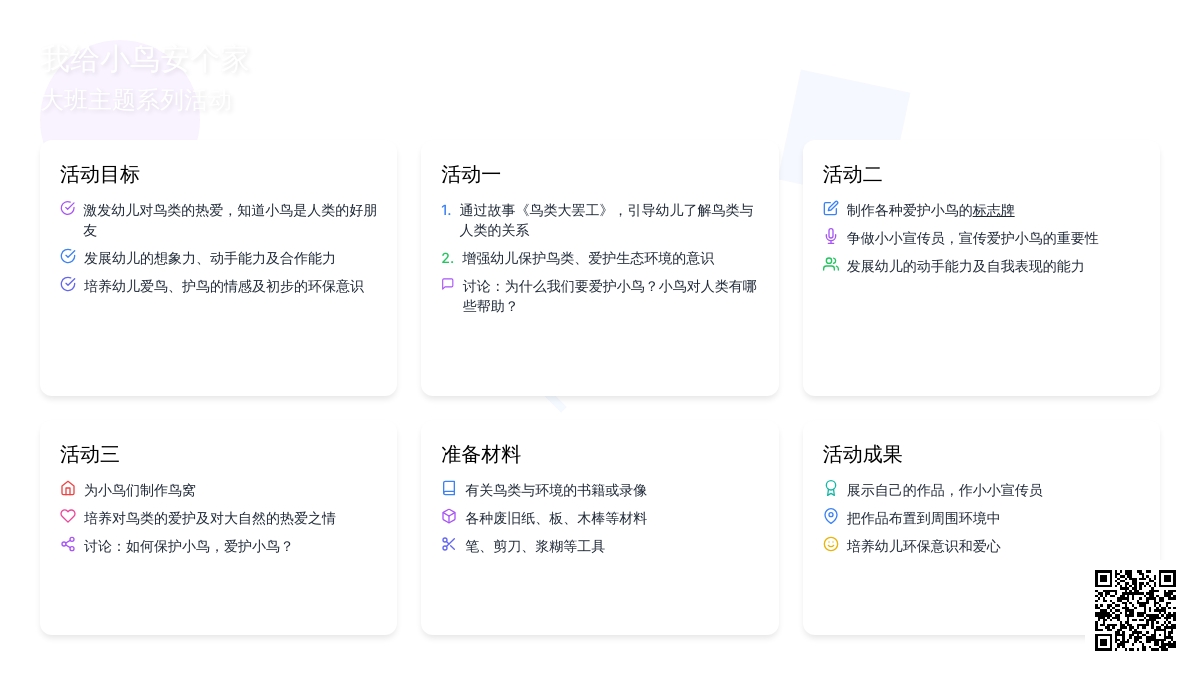
Task: Click the 活动成果 card heading
Action: tap(863, 454)
